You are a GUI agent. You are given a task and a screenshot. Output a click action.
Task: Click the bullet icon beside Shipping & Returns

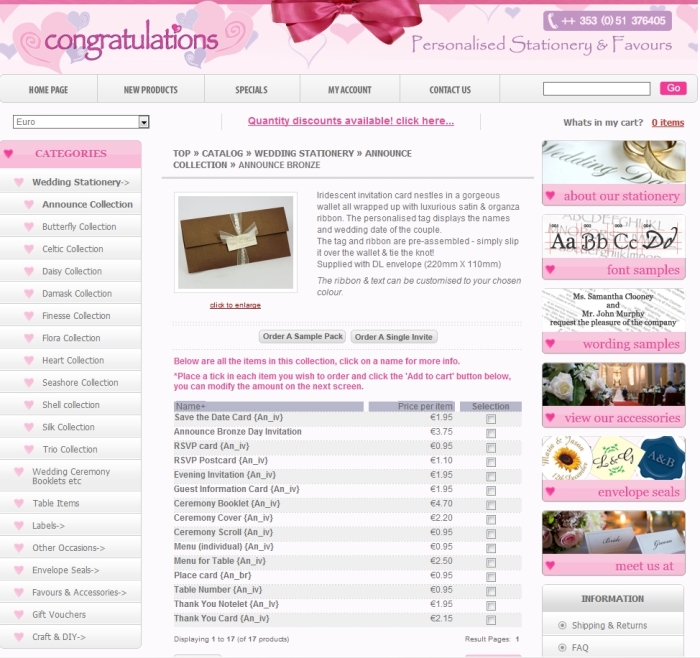coord(562,625)
